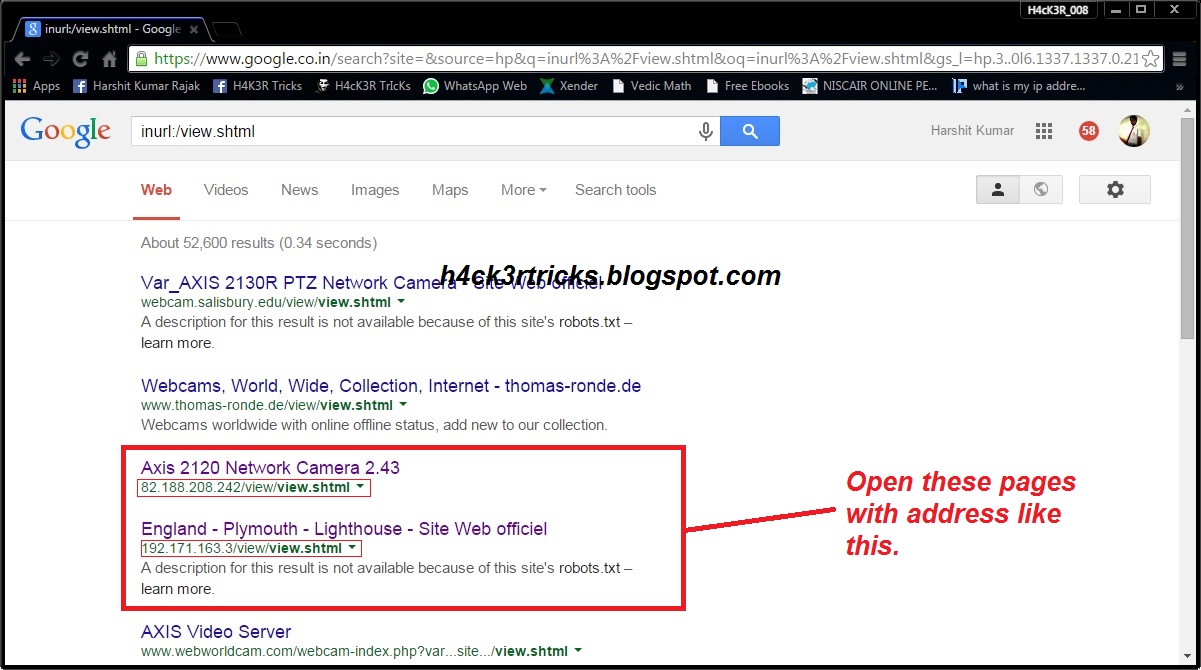Reload the page with refresh icon
This screenshot has height=670, width=1201.
pyautogui.click(x=81, y=59)
